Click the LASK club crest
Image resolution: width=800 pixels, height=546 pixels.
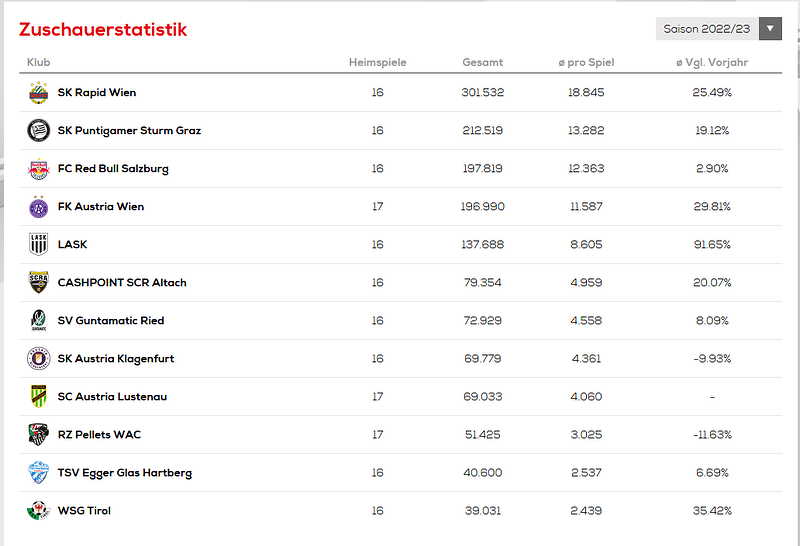coord(38,244)
